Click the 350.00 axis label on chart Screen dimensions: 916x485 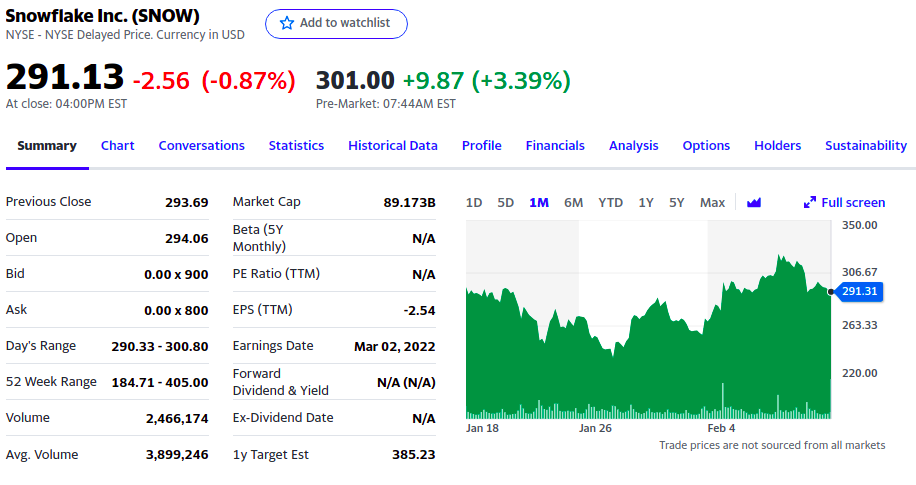859,226
